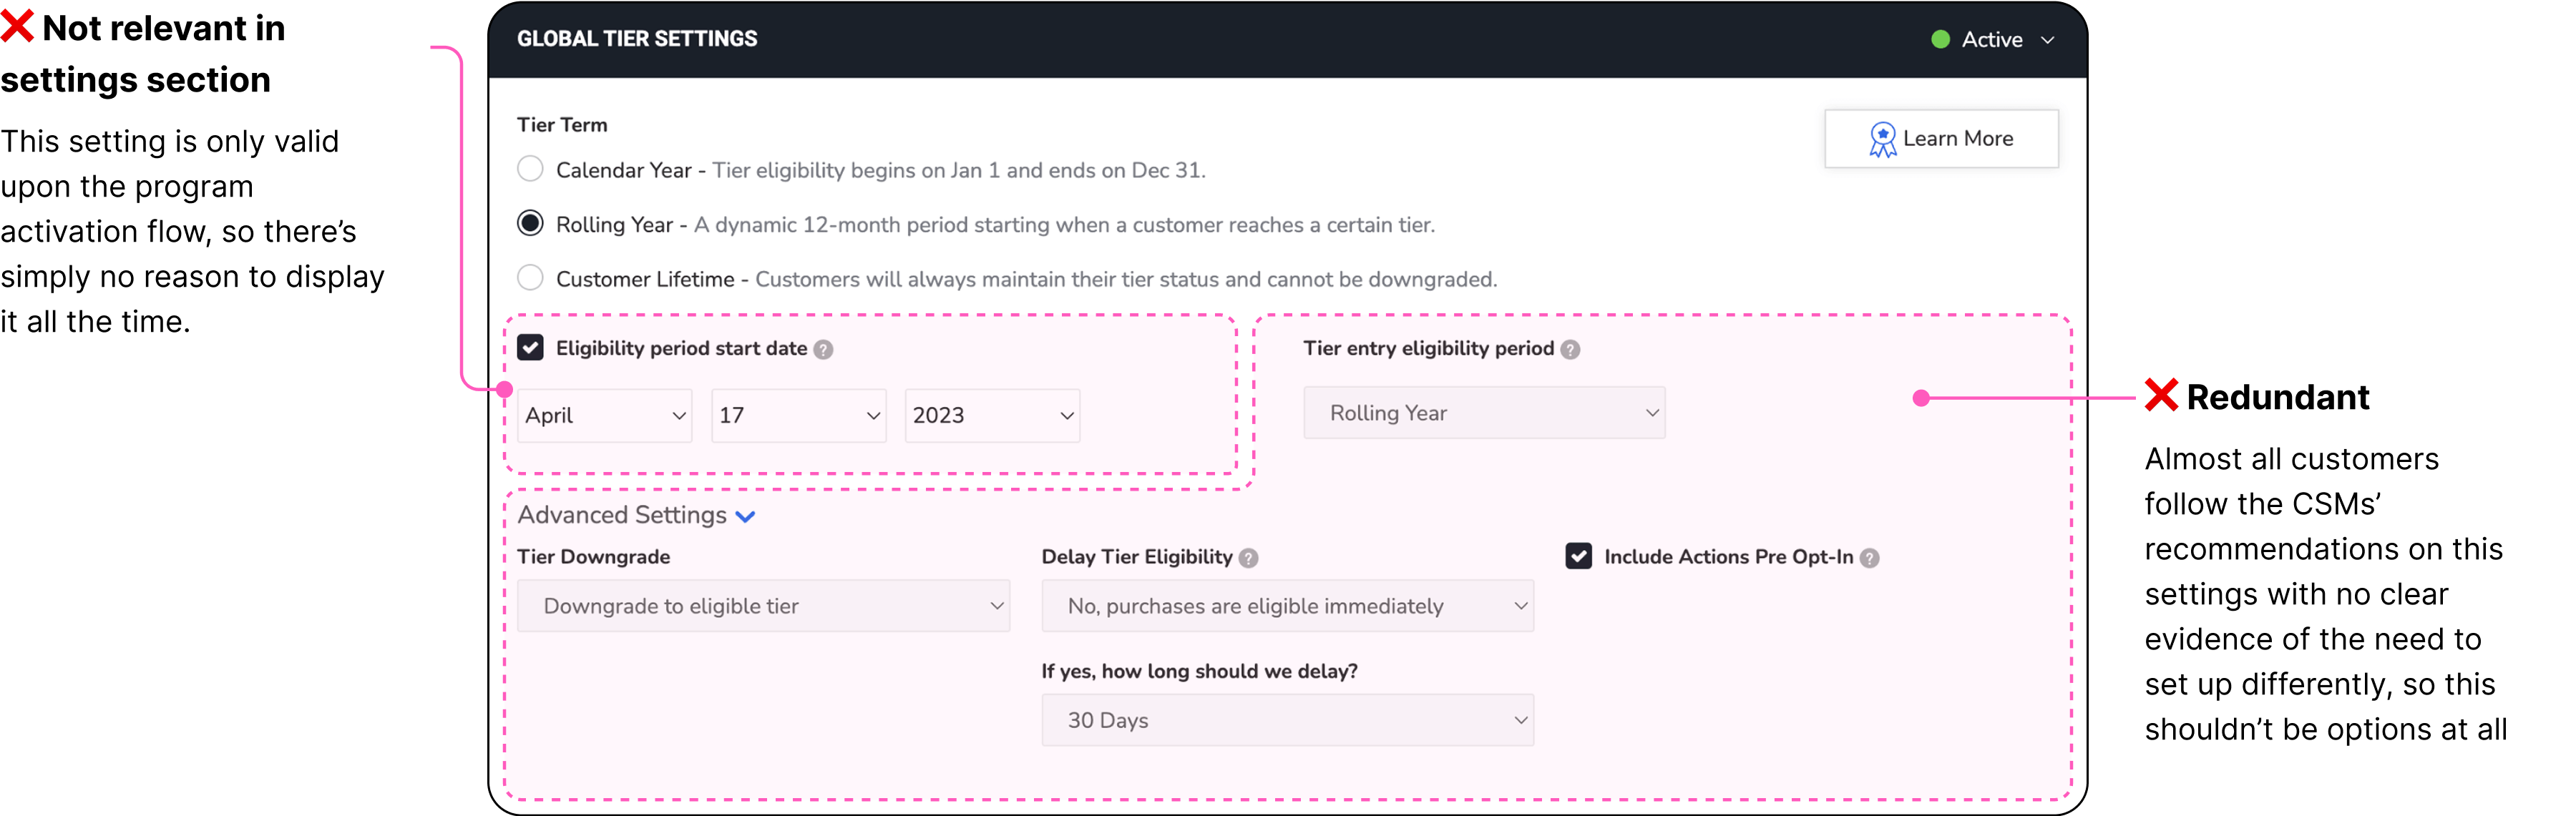Click the red X mark on the right side

pyautogui.click(x=2162, y=395)
